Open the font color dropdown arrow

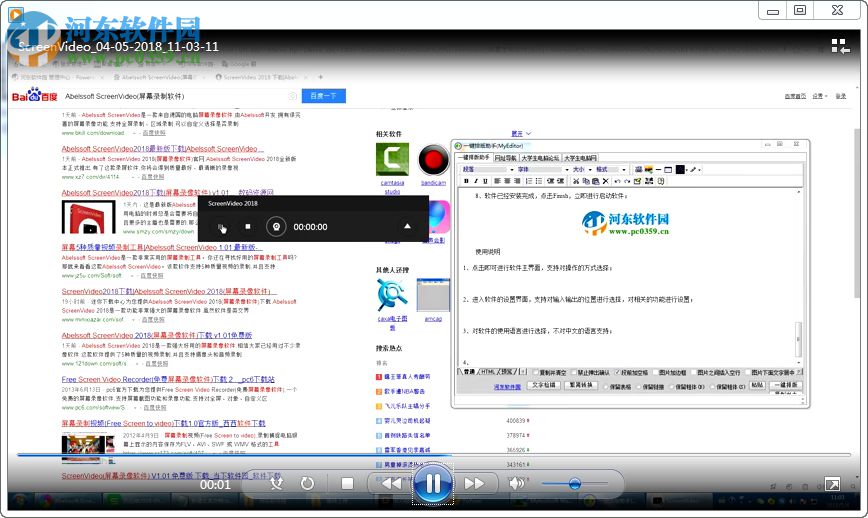click(687, 170)
